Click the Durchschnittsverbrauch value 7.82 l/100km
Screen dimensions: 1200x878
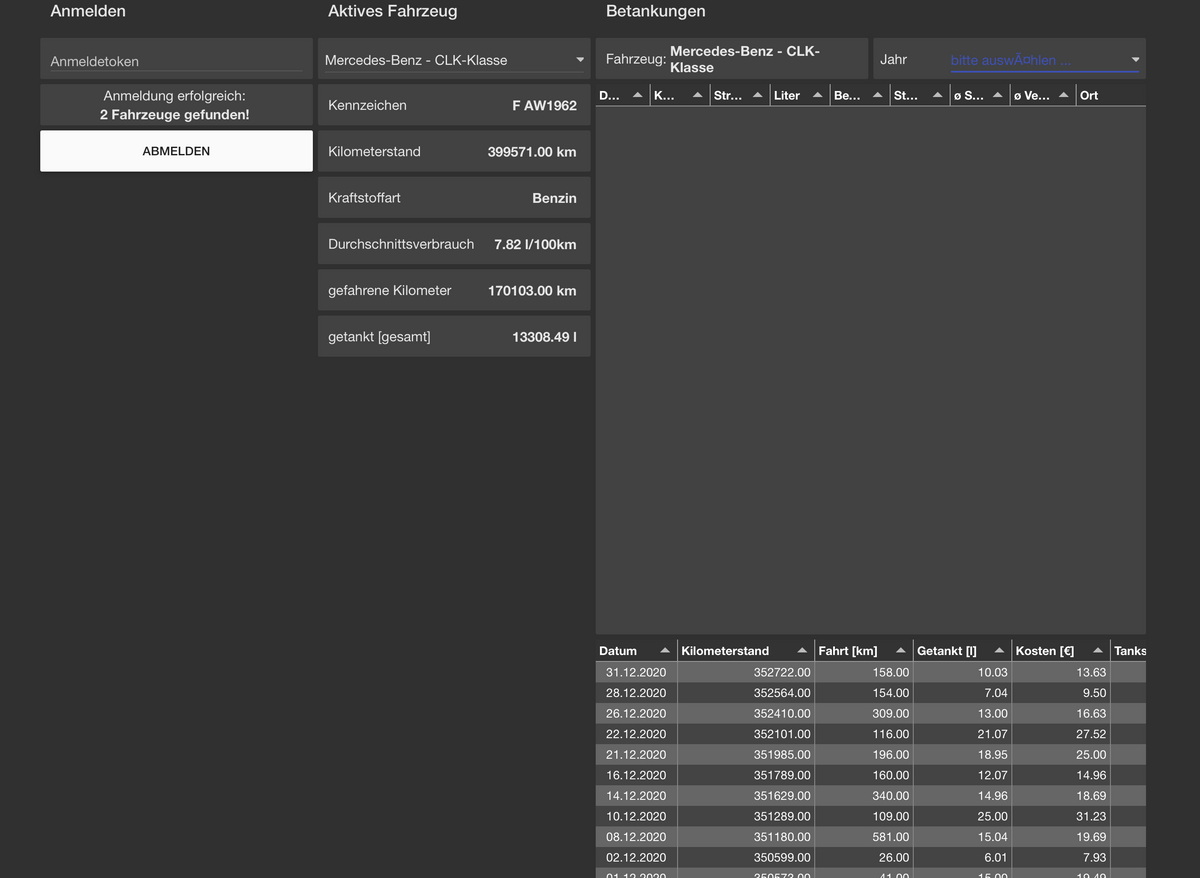pyautogui.click(x=535, y=244)
